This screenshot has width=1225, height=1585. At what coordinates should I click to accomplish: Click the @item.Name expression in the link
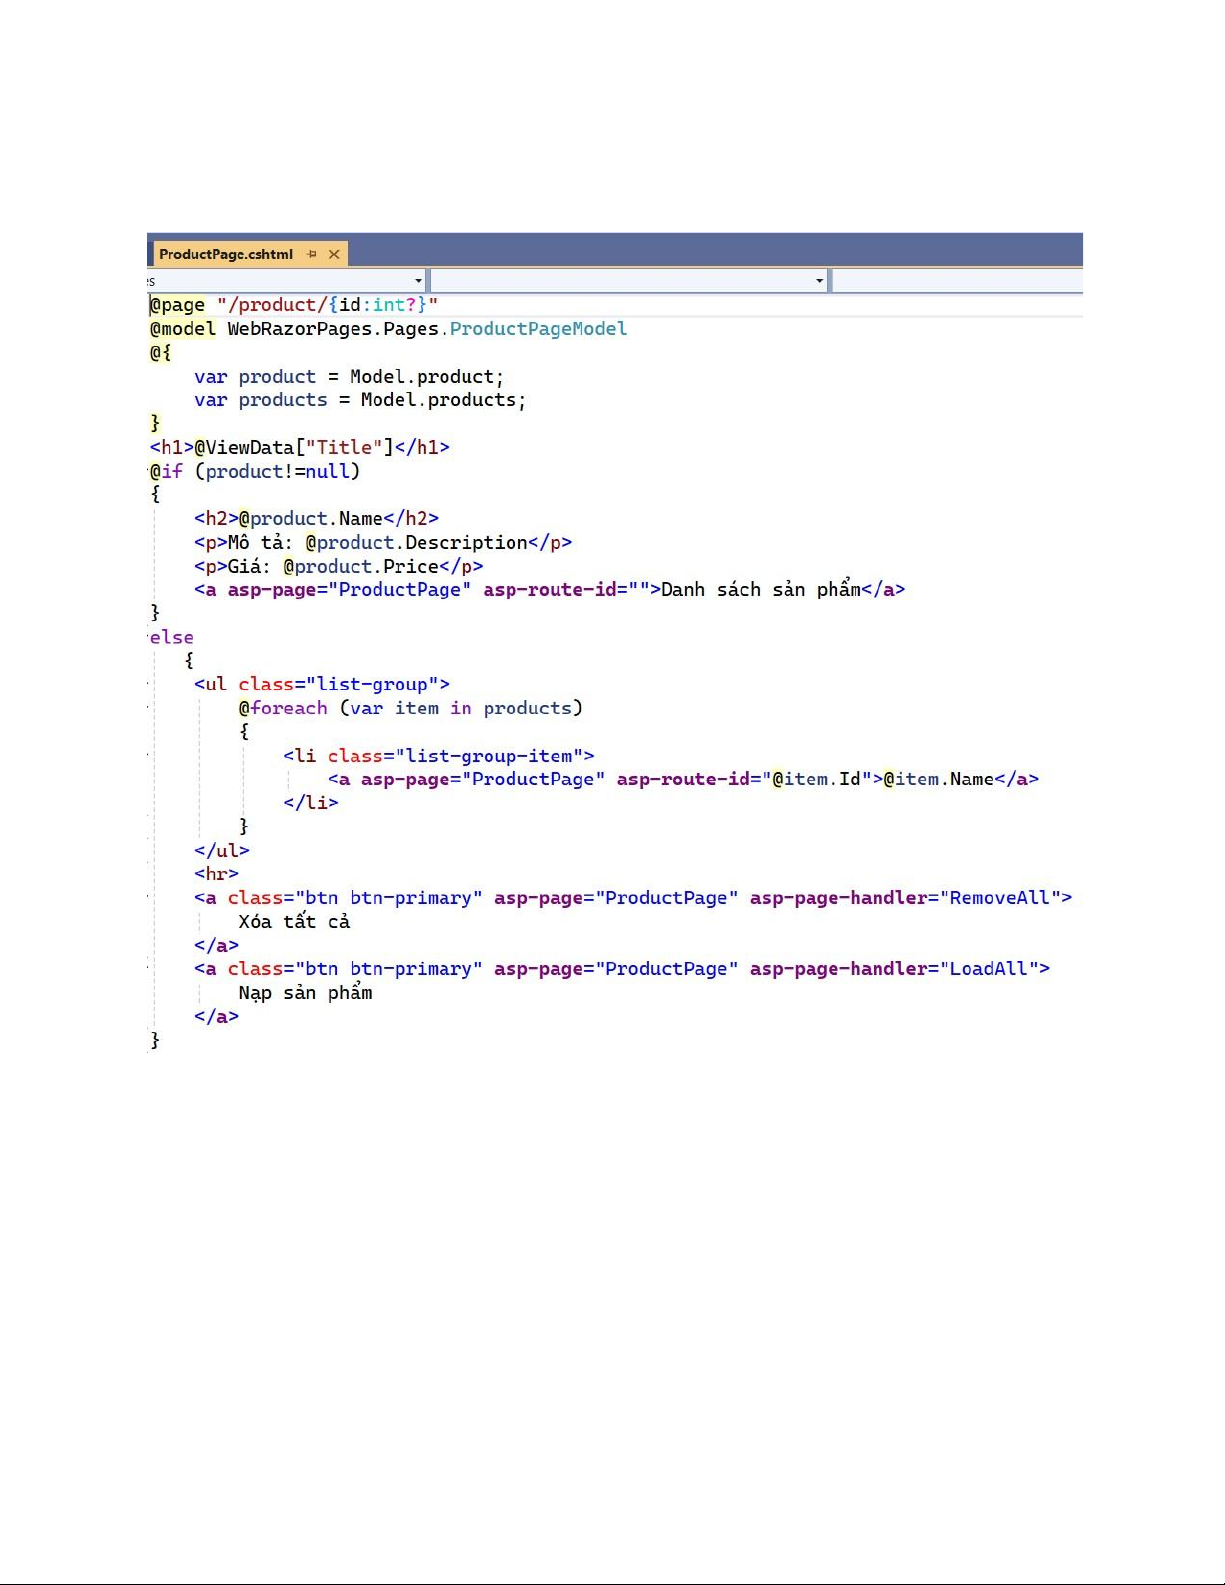coord(938,779)
